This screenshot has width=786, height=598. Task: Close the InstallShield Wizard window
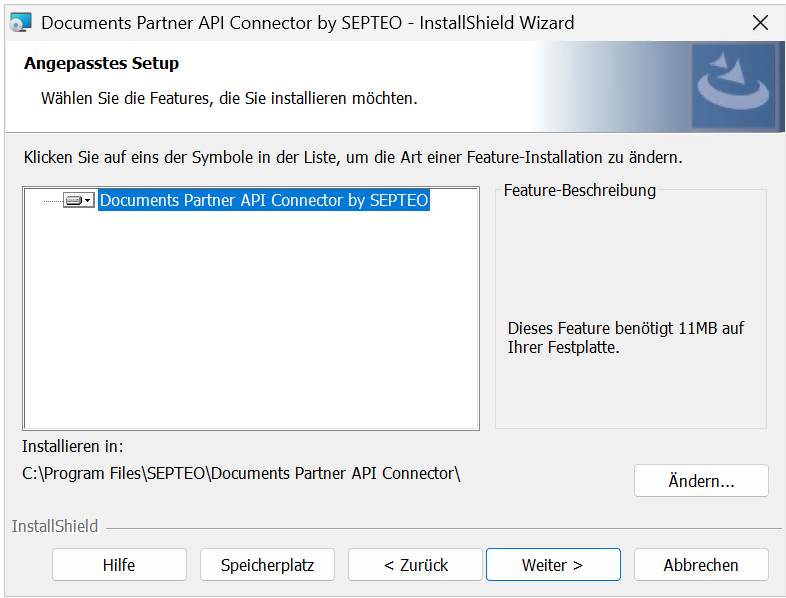[x=760, y=23]
